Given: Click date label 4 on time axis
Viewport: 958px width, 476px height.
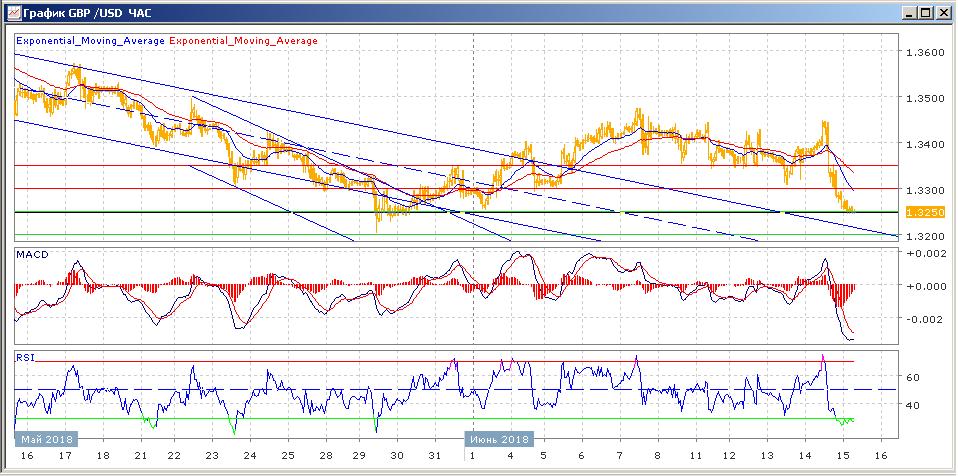Looking at the screenshot, I should coord(510,456).
